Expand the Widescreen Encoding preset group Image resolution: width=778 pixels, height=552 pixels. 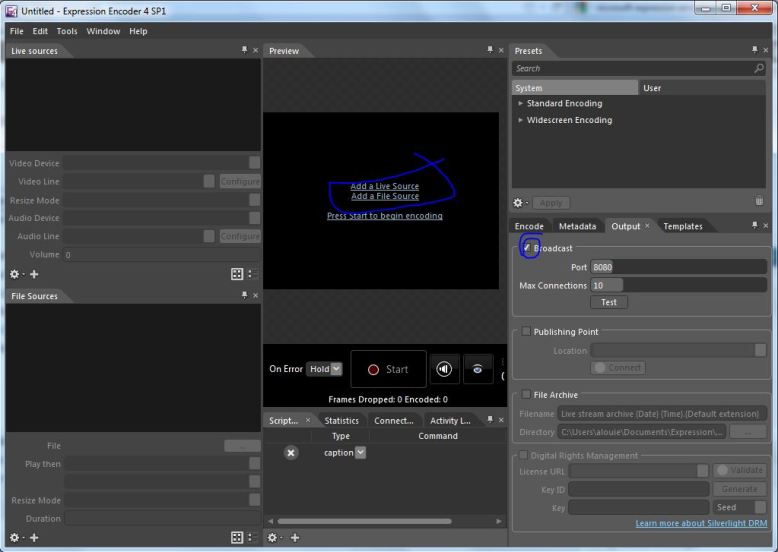click(x=521, y=121)
